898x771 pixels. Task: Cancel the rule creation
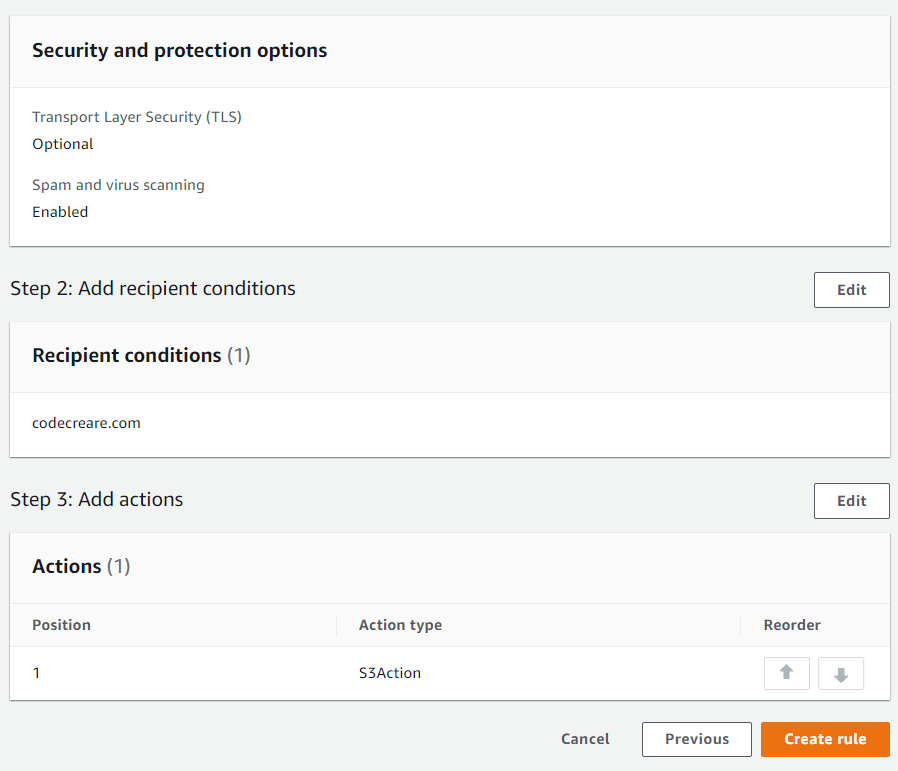point(585,739)
